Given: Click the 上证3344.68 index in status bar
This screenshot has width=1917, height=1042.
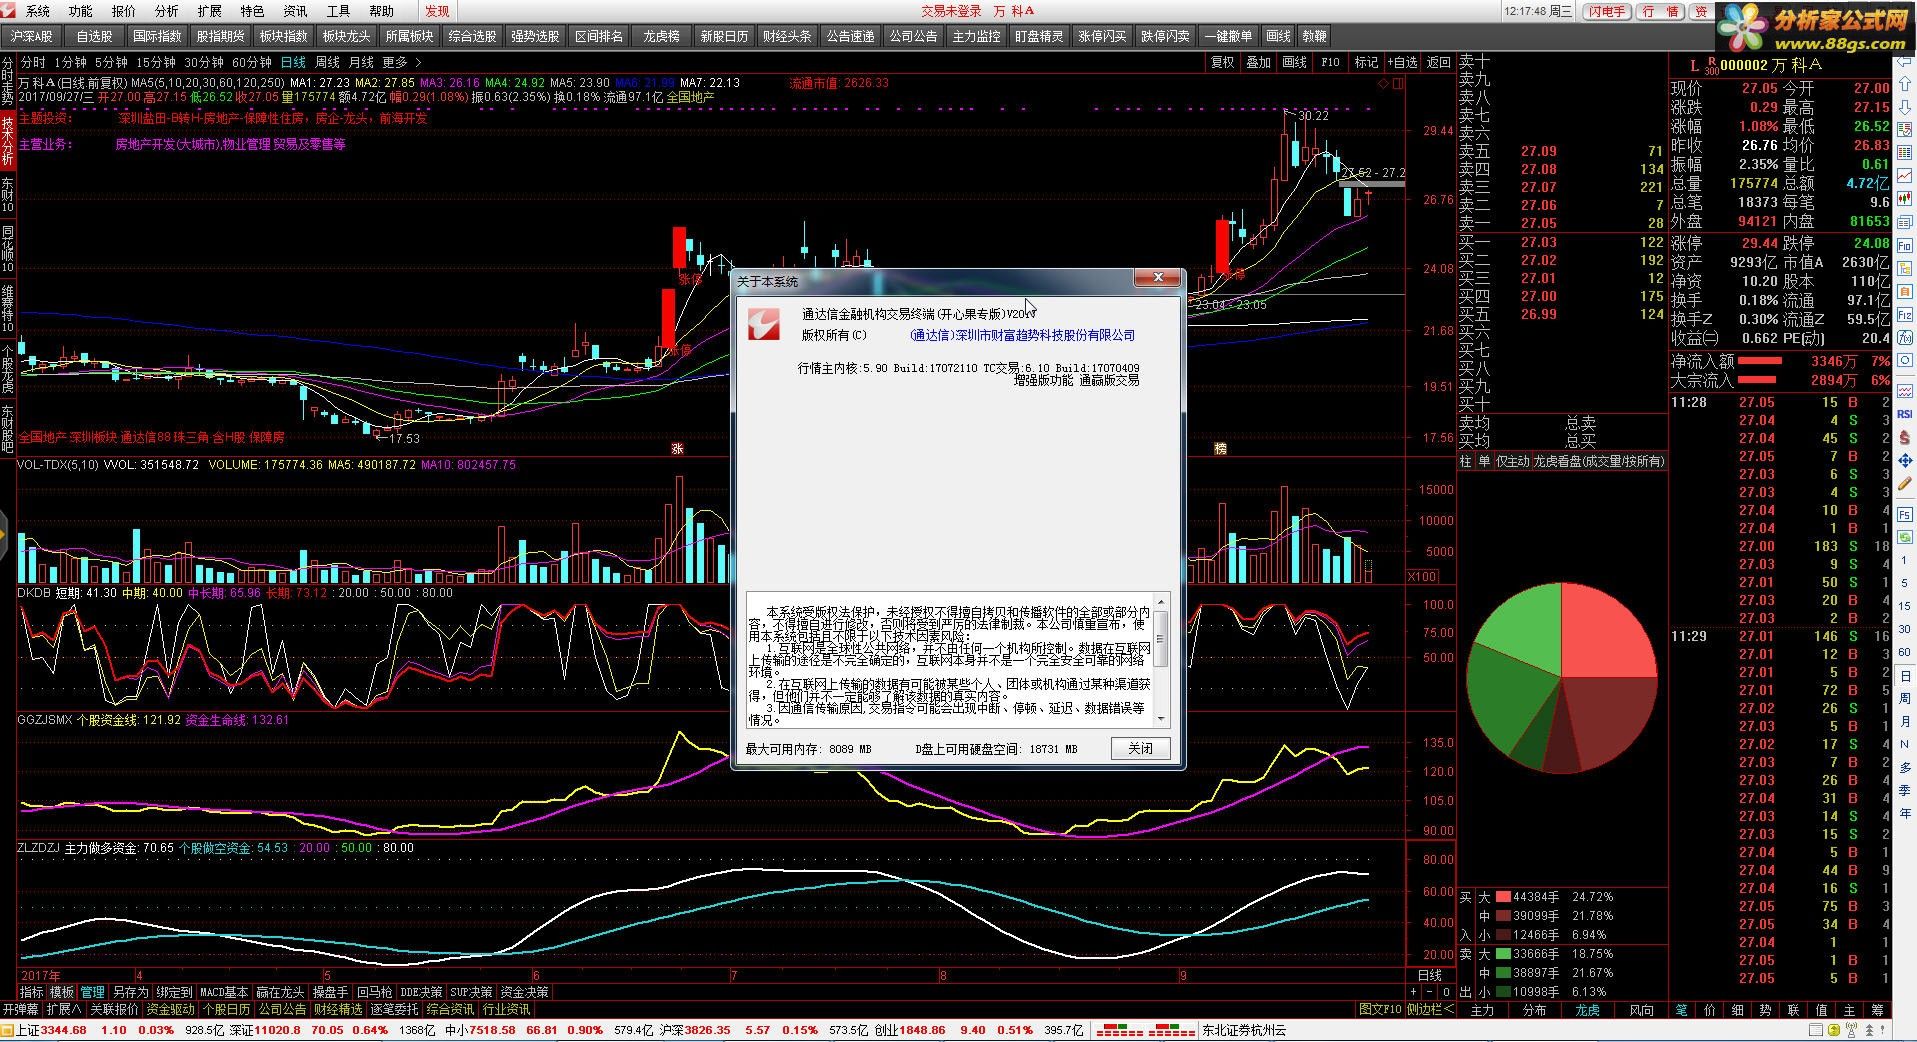Looking at the screenshot, I should [x=52, y=1030].
